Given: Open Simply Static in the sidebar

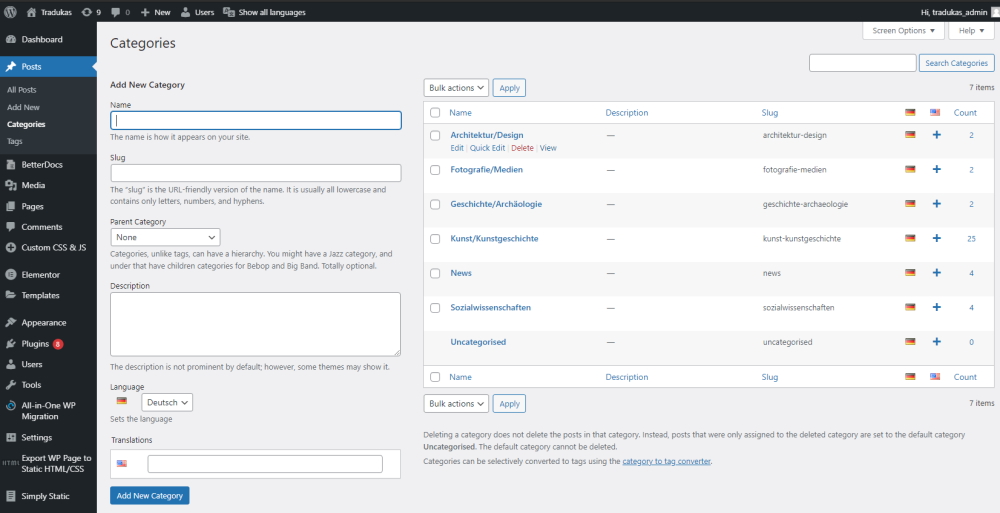Looking at the screenshot, I should pyautogui.click(x=48, y=496).
